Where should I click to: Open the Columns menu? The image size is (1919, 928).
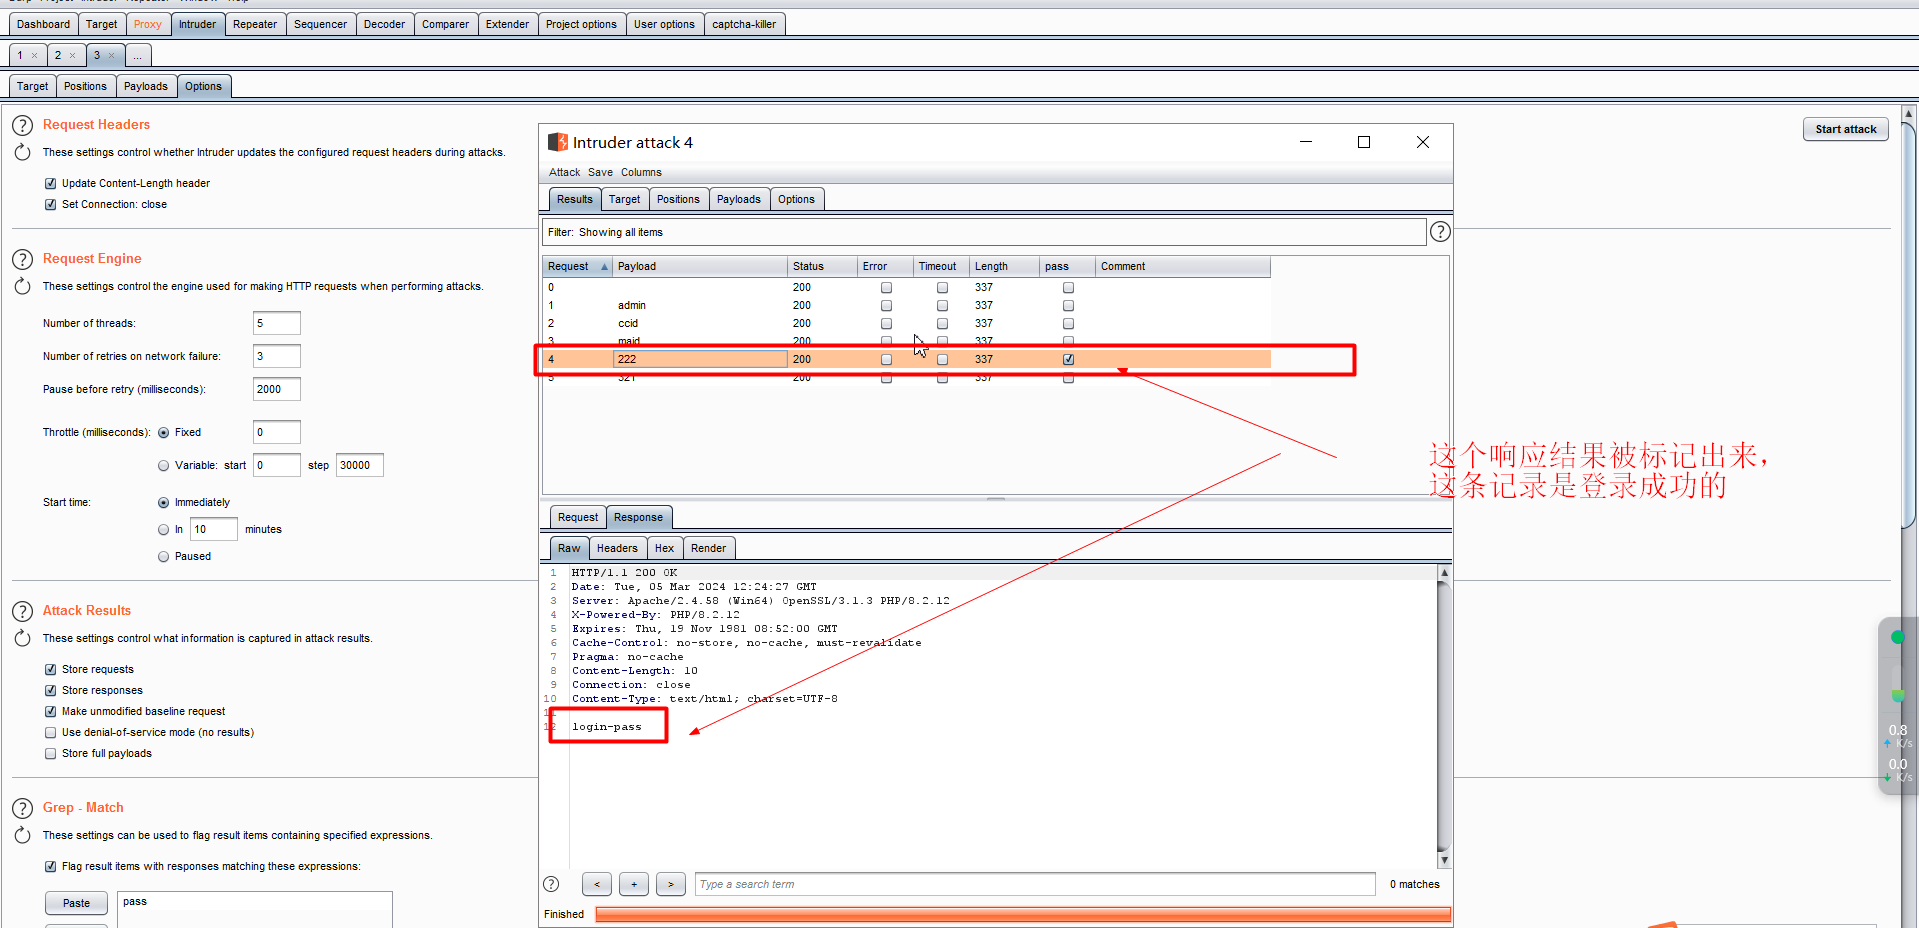point(641,173)
